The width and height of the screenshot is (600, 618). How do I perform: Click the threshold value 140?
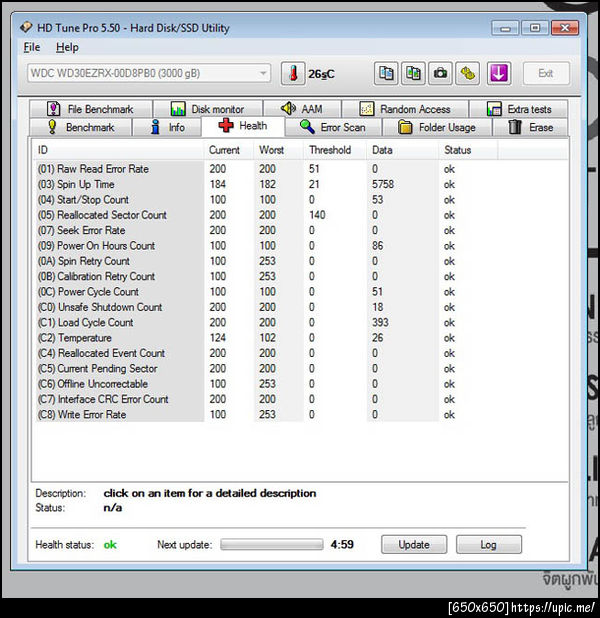(x=317, y=215)
